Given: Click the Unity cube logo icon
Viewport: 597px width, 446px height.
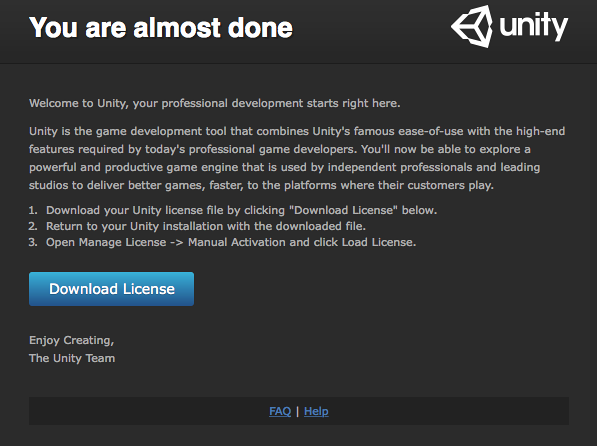Looking at the screenshot, I should tap(472, 26).
